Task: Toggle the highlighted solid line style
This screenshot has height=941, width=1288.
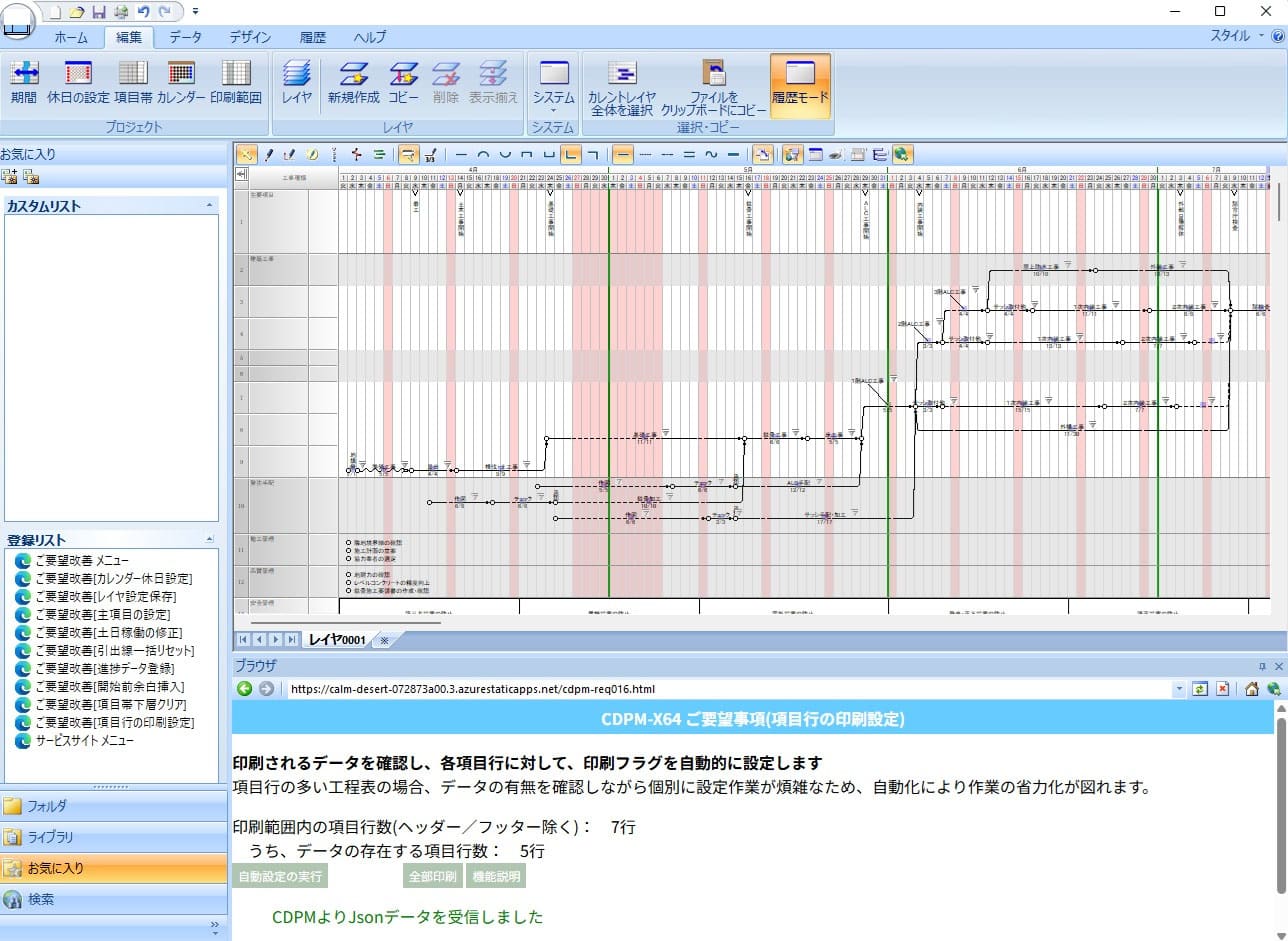Action: [622, 155]
